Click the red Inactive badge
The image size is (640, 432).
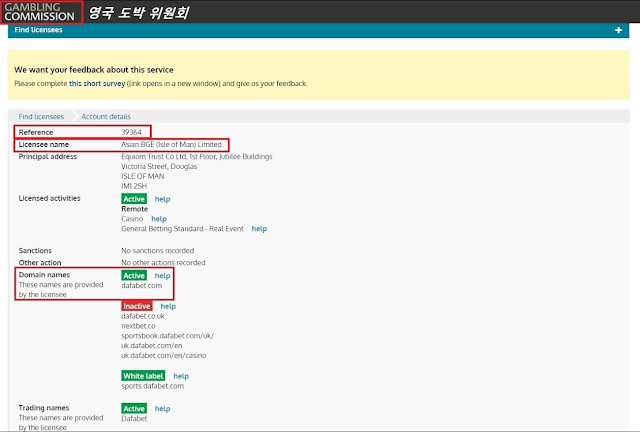click(137, 306)
